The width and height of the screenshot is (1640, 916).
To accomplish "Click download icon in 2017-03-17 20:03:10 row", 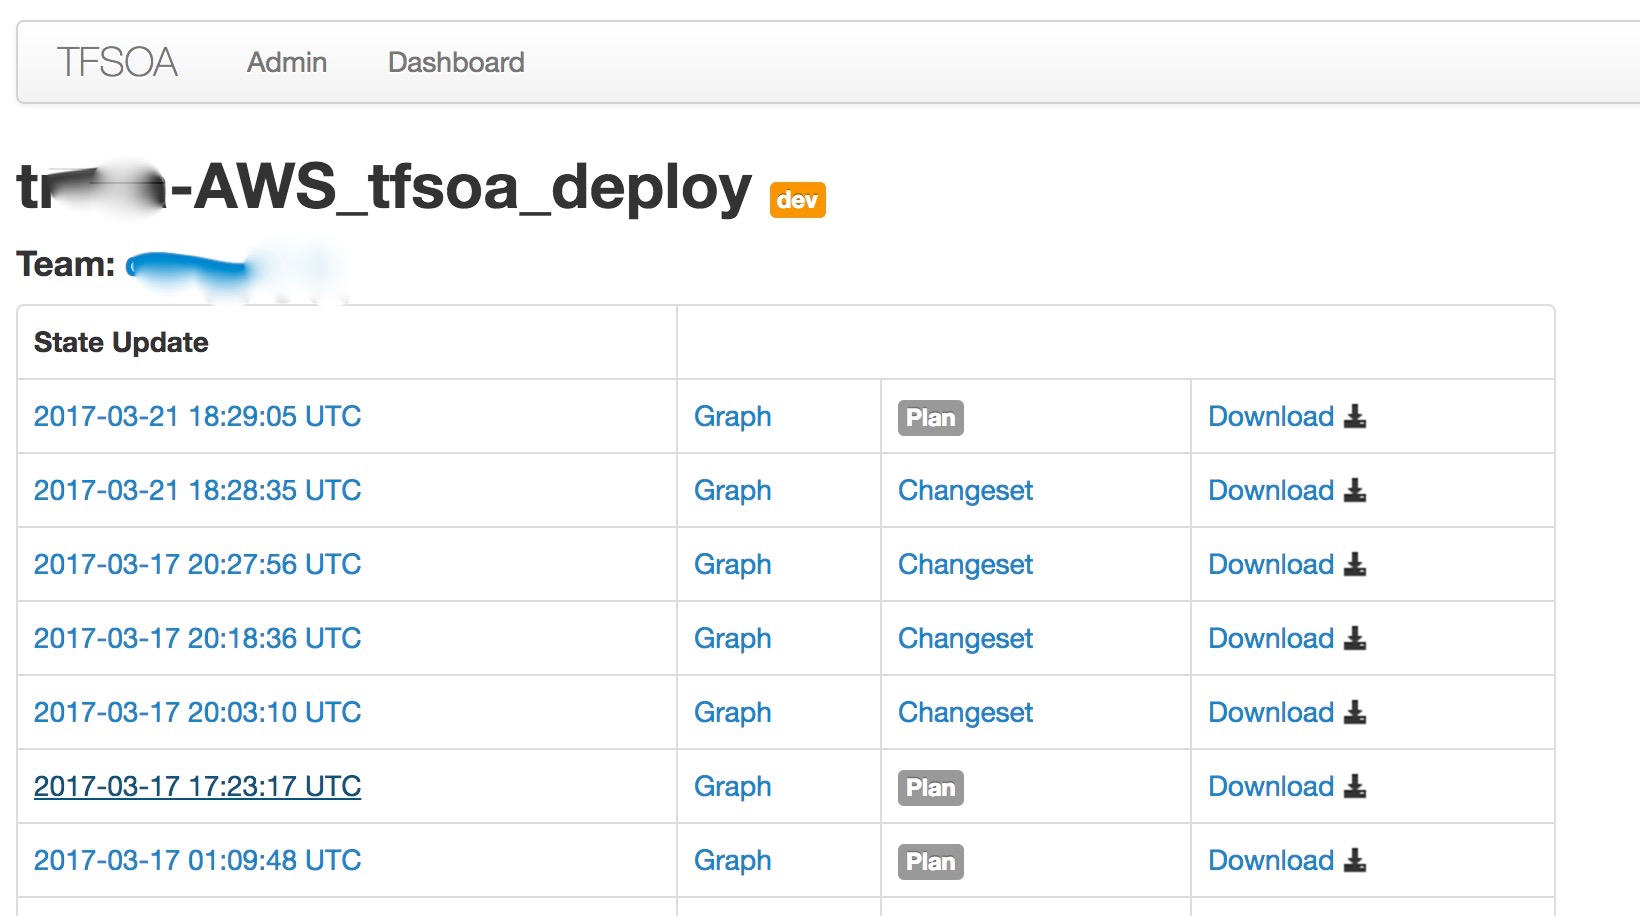I will (1355, 712).
